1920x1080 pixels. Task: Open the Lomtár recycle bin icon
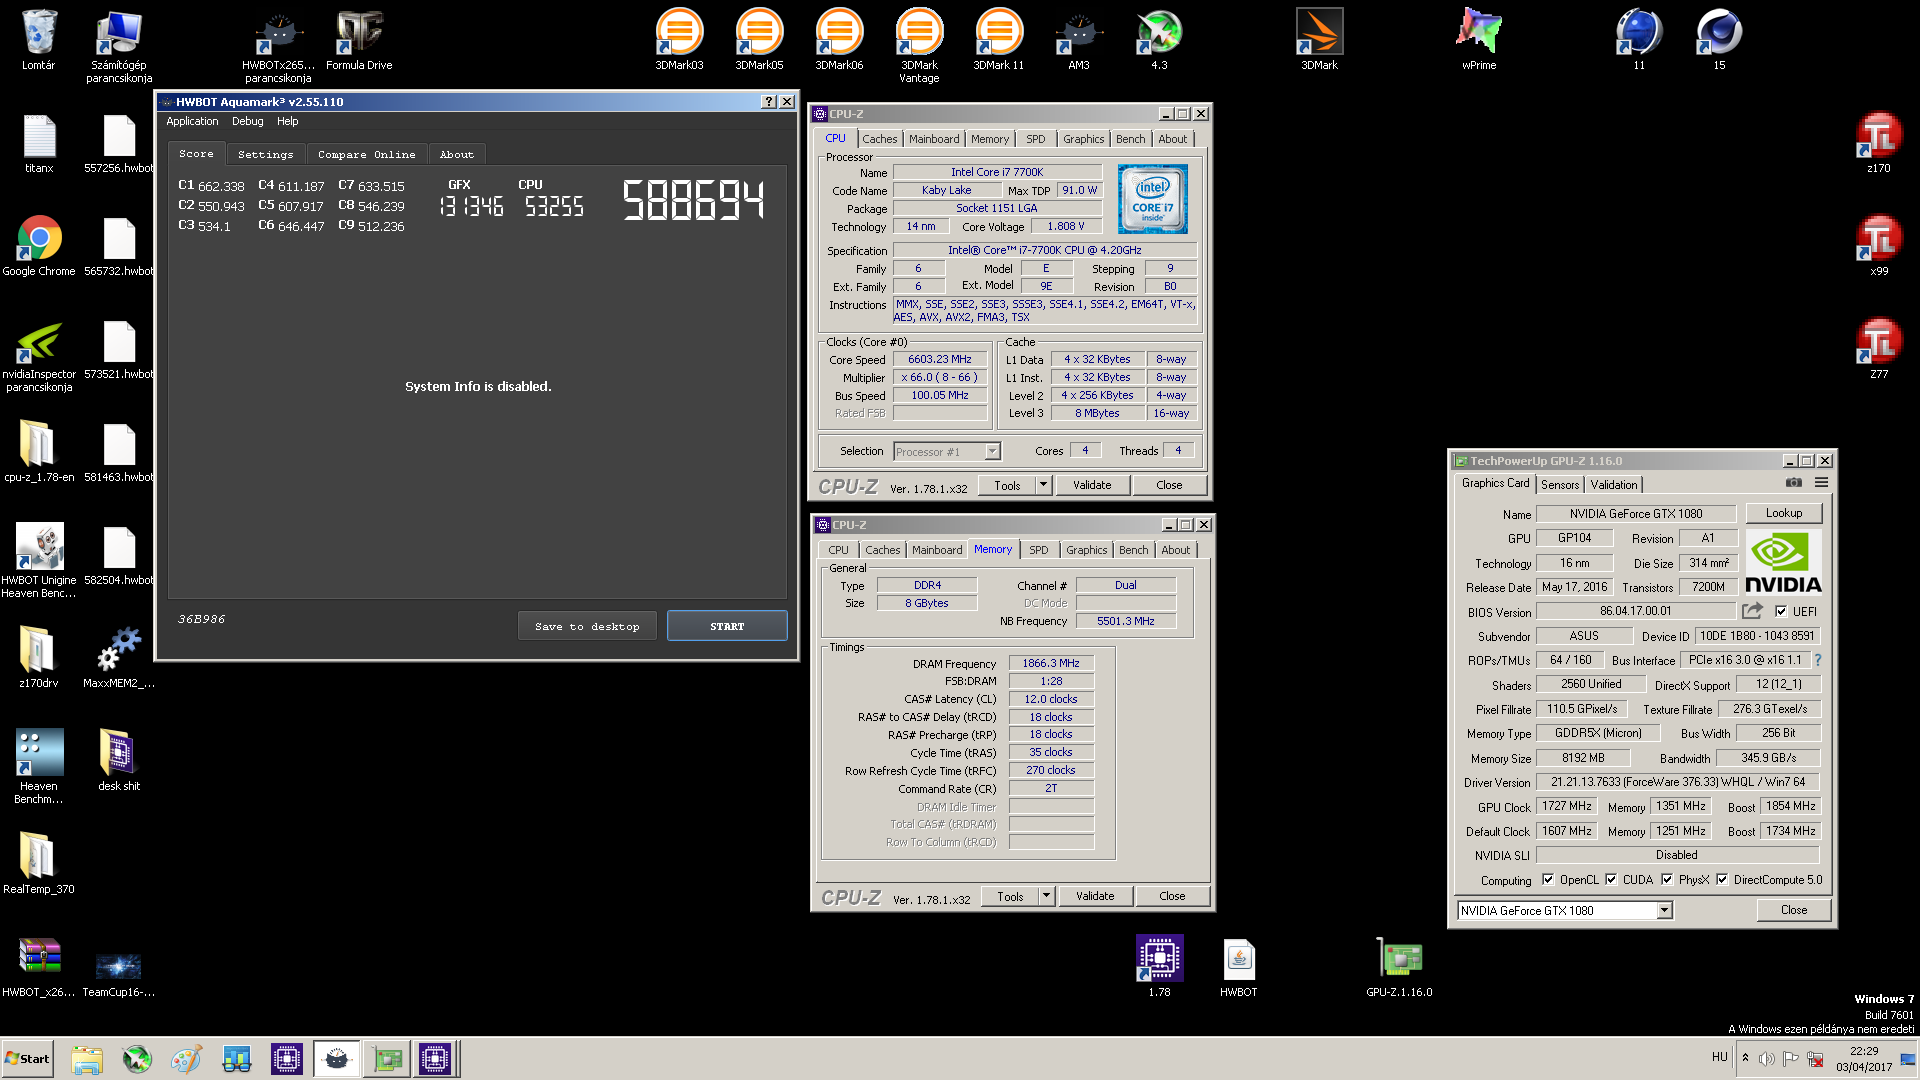pos(39,40)
